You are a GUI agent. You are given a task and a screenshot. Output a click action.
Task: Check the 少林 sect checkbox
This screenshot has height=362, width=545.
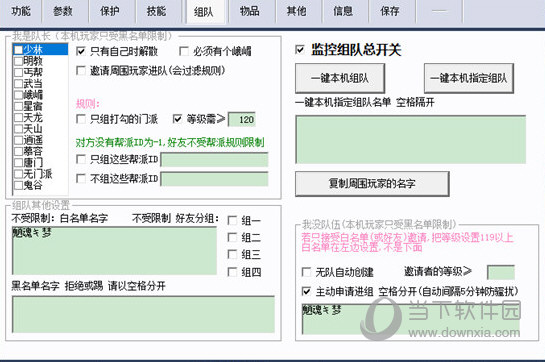pyautogui.click(x=18, y=50)
